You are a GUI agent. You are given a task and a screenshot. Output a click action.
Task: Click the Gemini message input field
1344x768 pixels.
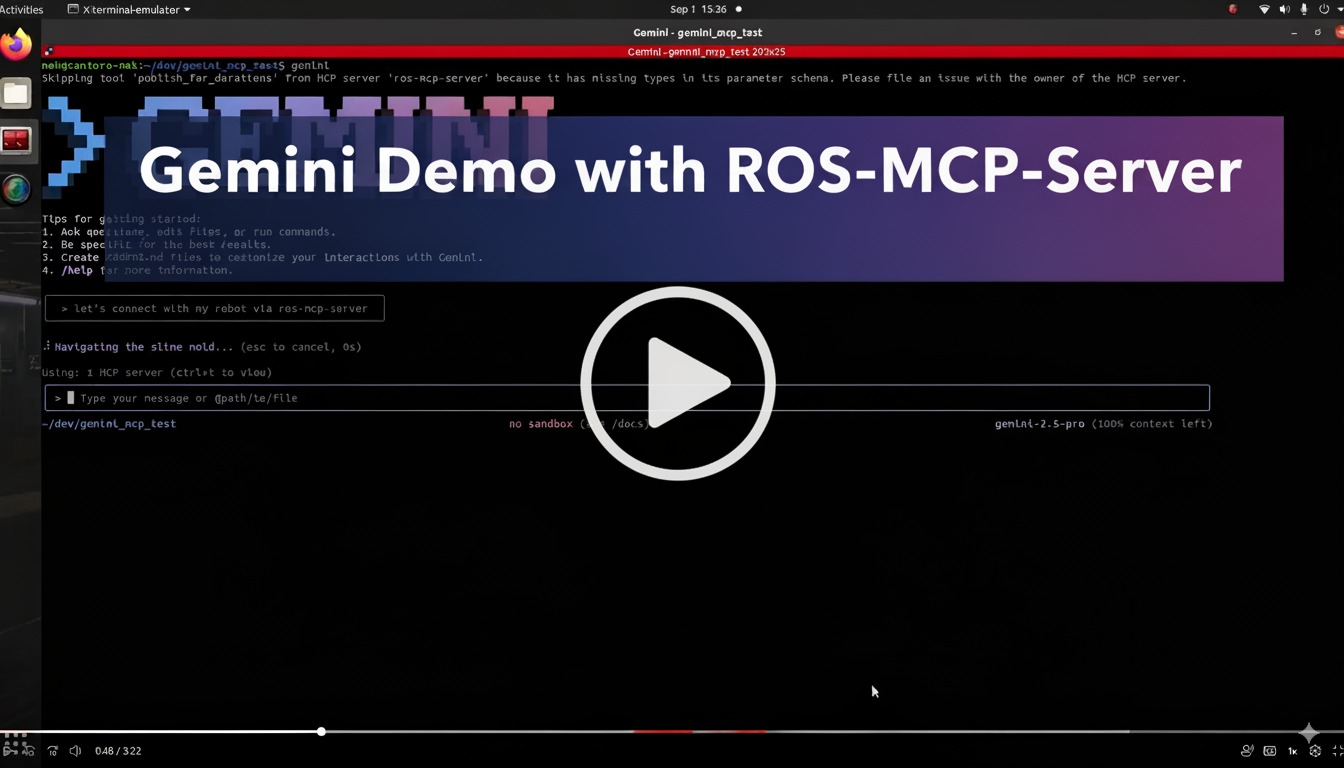(627, 398)
